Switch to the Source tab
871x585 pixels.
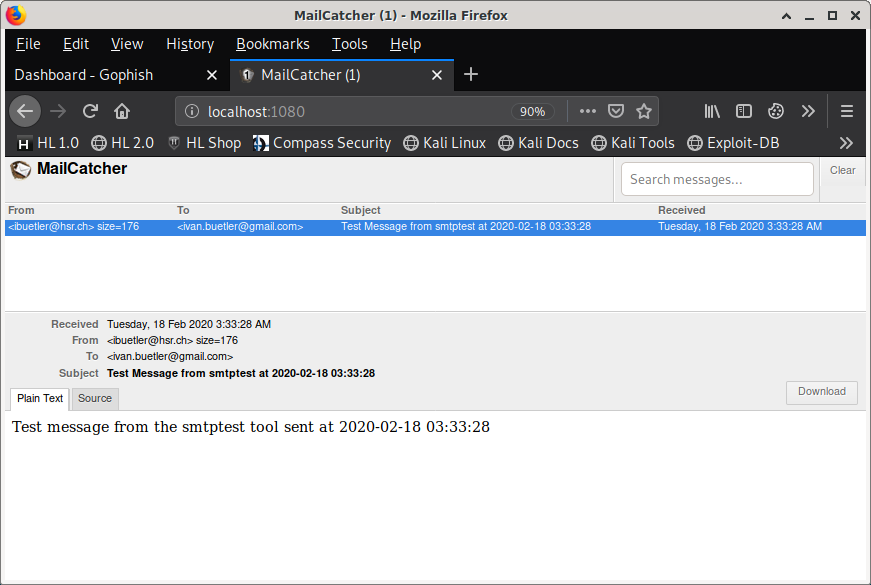point(95,398)
